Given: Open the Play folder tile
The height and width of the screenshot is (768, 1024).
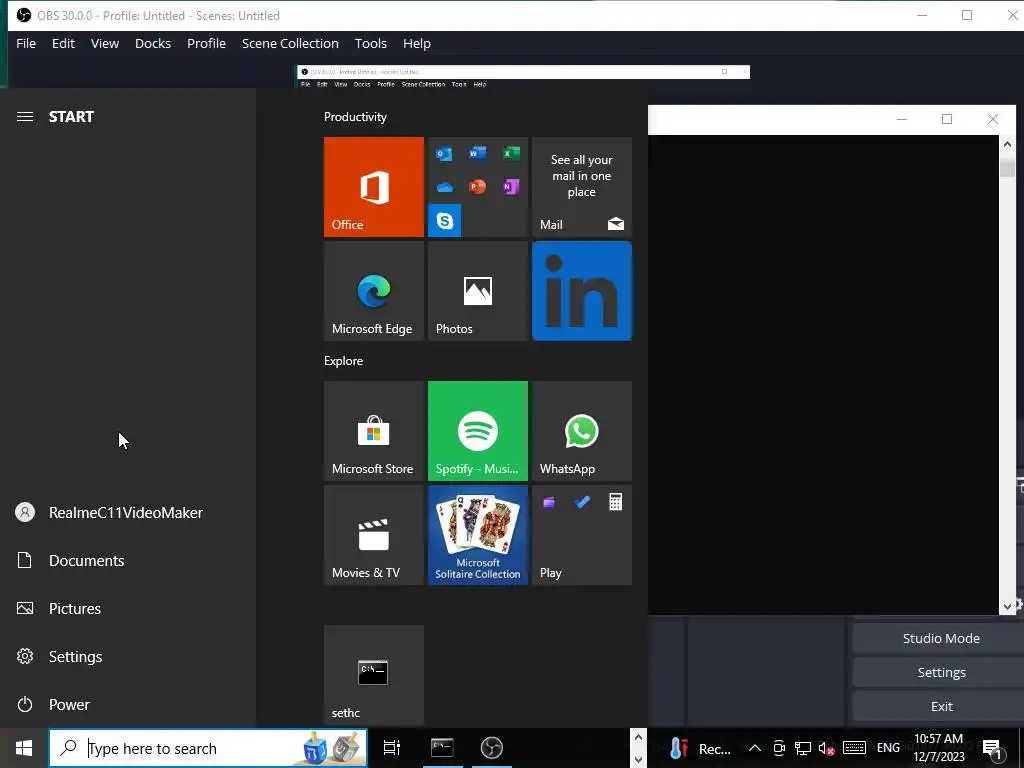Looking at the screenshot, I should 582,535.
